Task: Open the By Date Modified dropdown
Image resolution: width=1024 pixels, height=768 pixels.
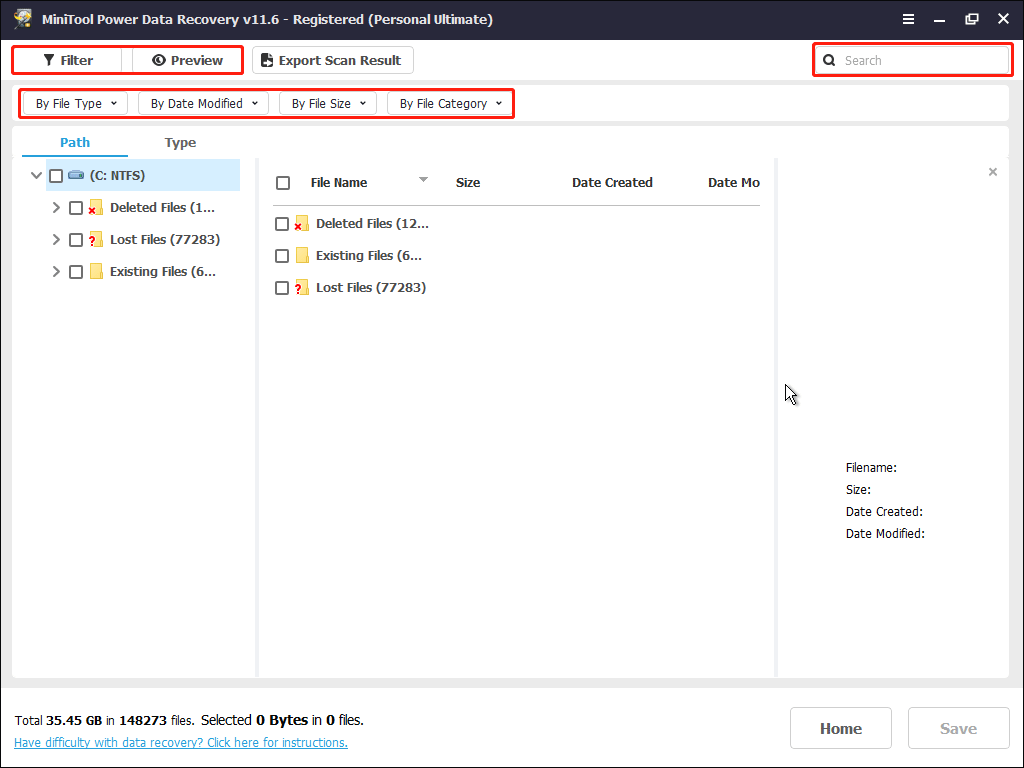Action: click(204, 103)
